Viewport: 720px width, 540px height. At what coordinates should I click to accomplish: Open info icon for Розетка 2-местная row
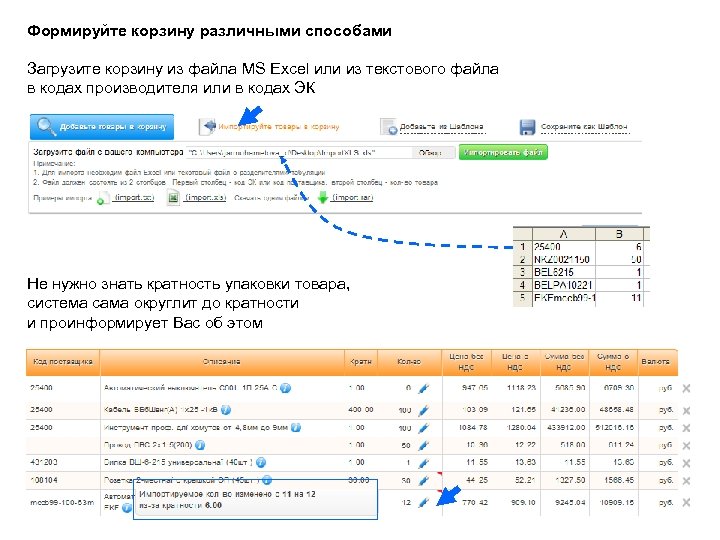click(267, 480)
